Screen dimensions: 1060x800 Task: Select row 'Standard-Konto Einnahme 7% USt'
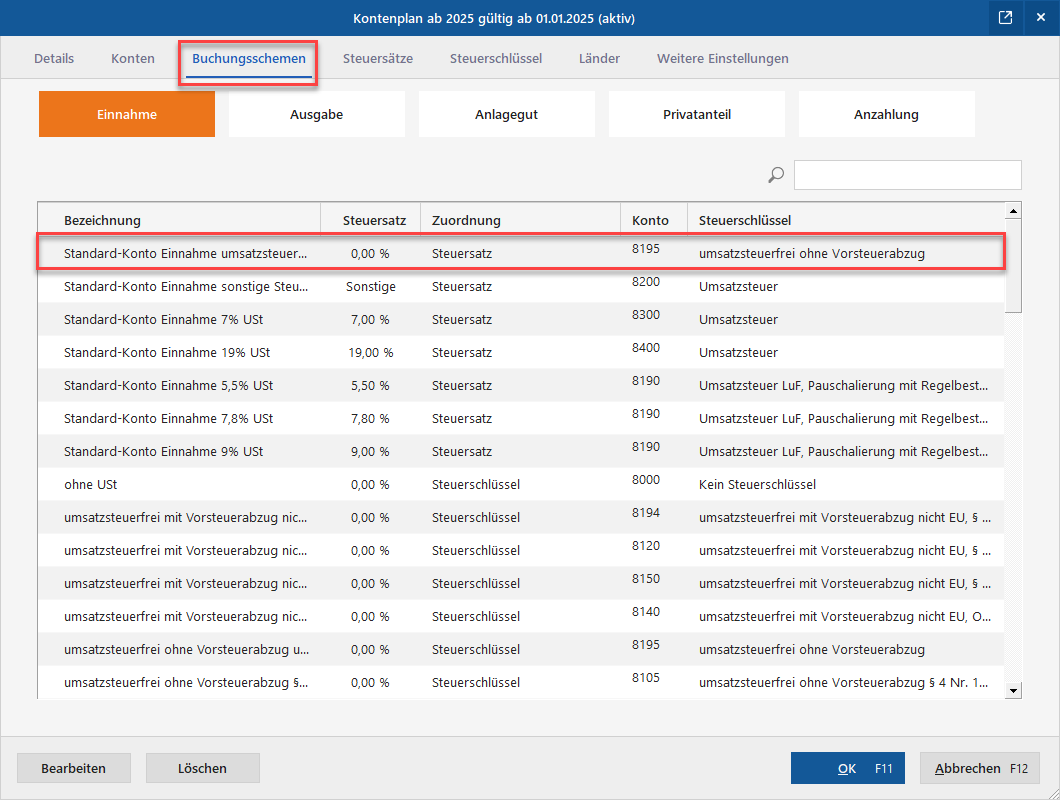[521, 319]
